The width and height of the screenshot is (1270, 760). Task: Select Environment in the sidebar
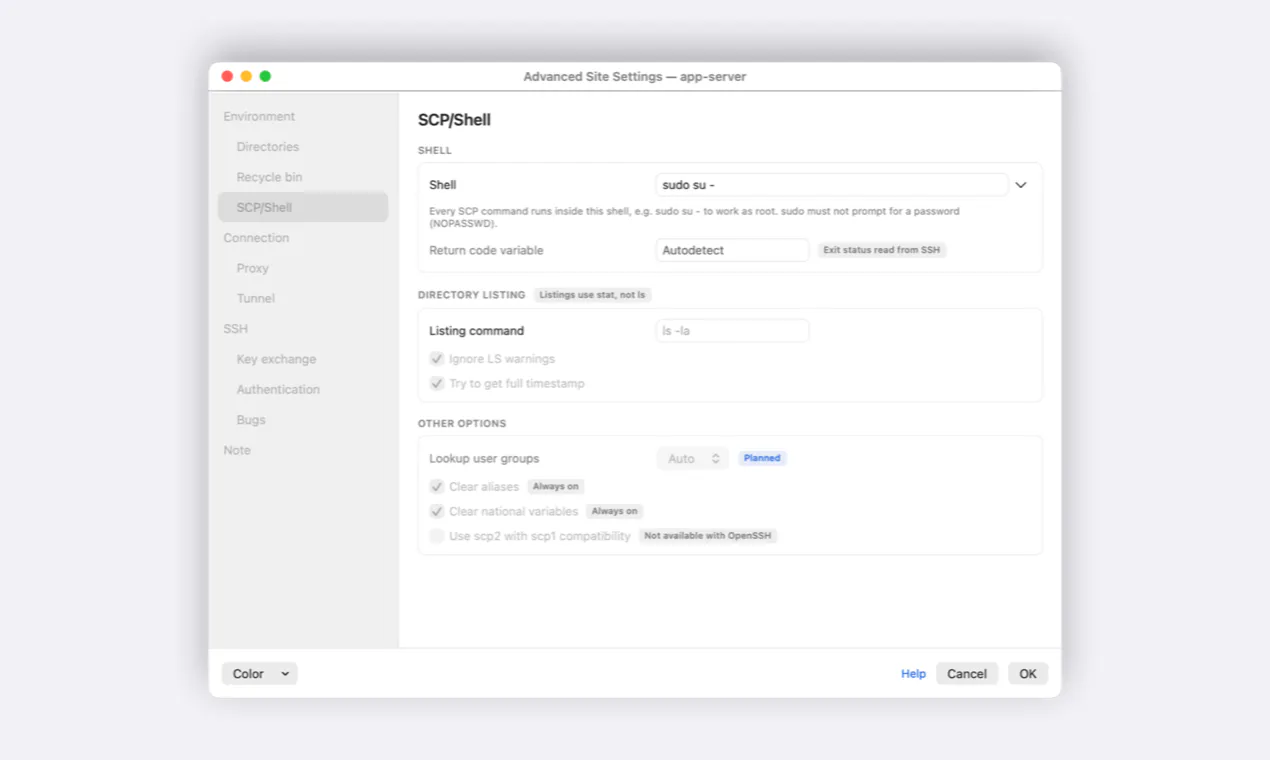click(259, 117)
